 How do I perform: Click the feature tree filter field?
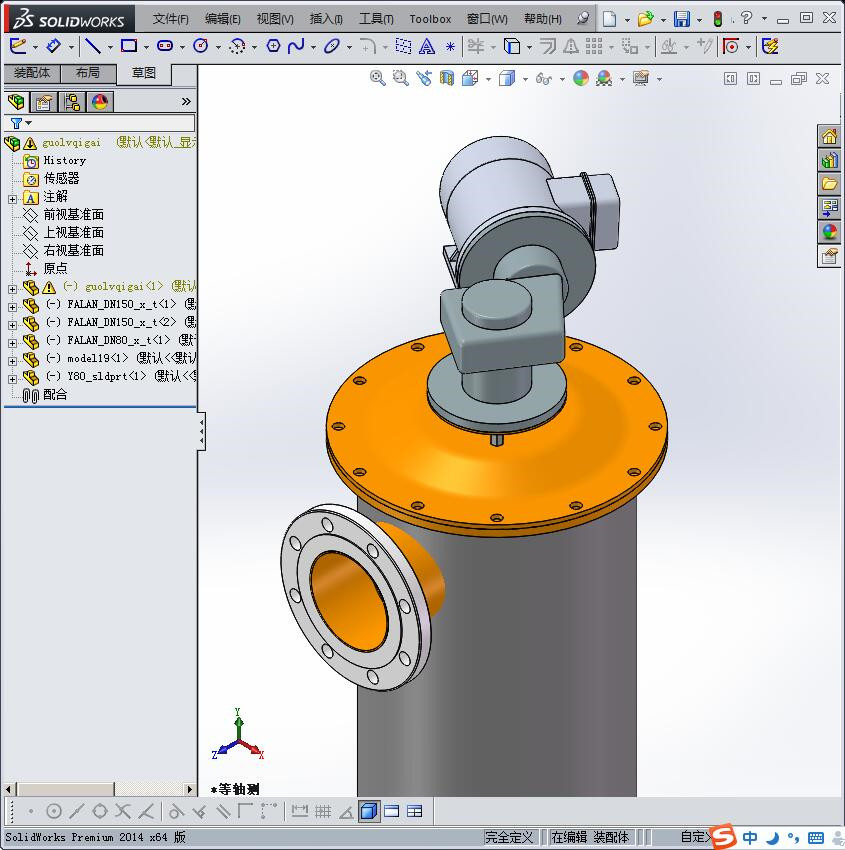coord(99,123)
